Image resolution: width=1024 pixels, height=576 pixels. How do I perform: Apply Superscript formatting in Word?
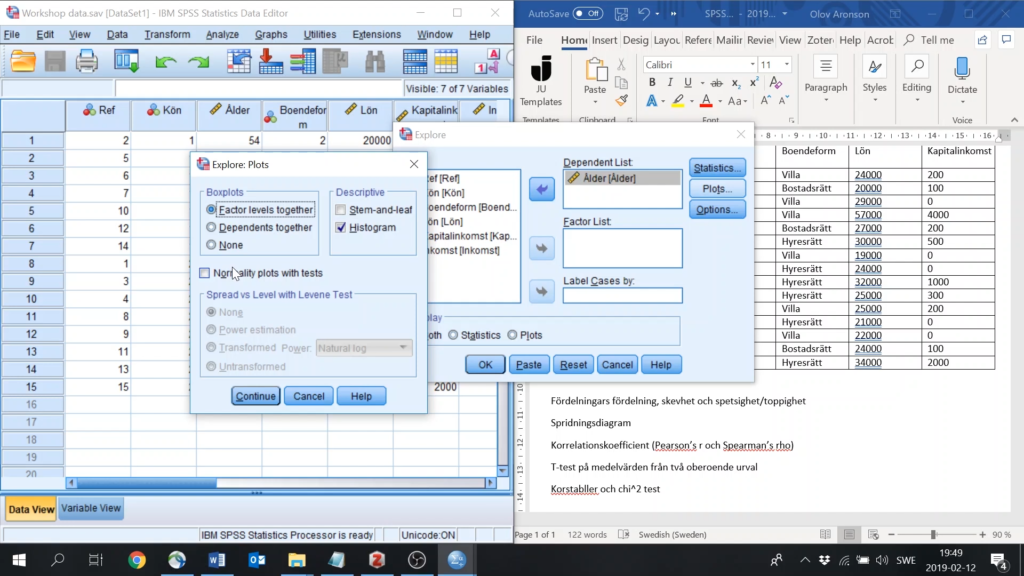click(754, 83)
